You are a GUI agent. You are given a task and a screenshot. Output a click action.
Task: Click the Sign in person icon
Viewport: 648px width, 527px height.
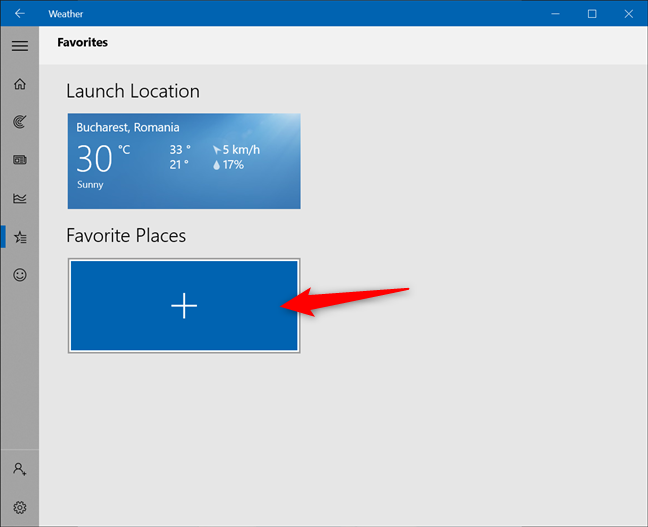[x=19, y=468]
